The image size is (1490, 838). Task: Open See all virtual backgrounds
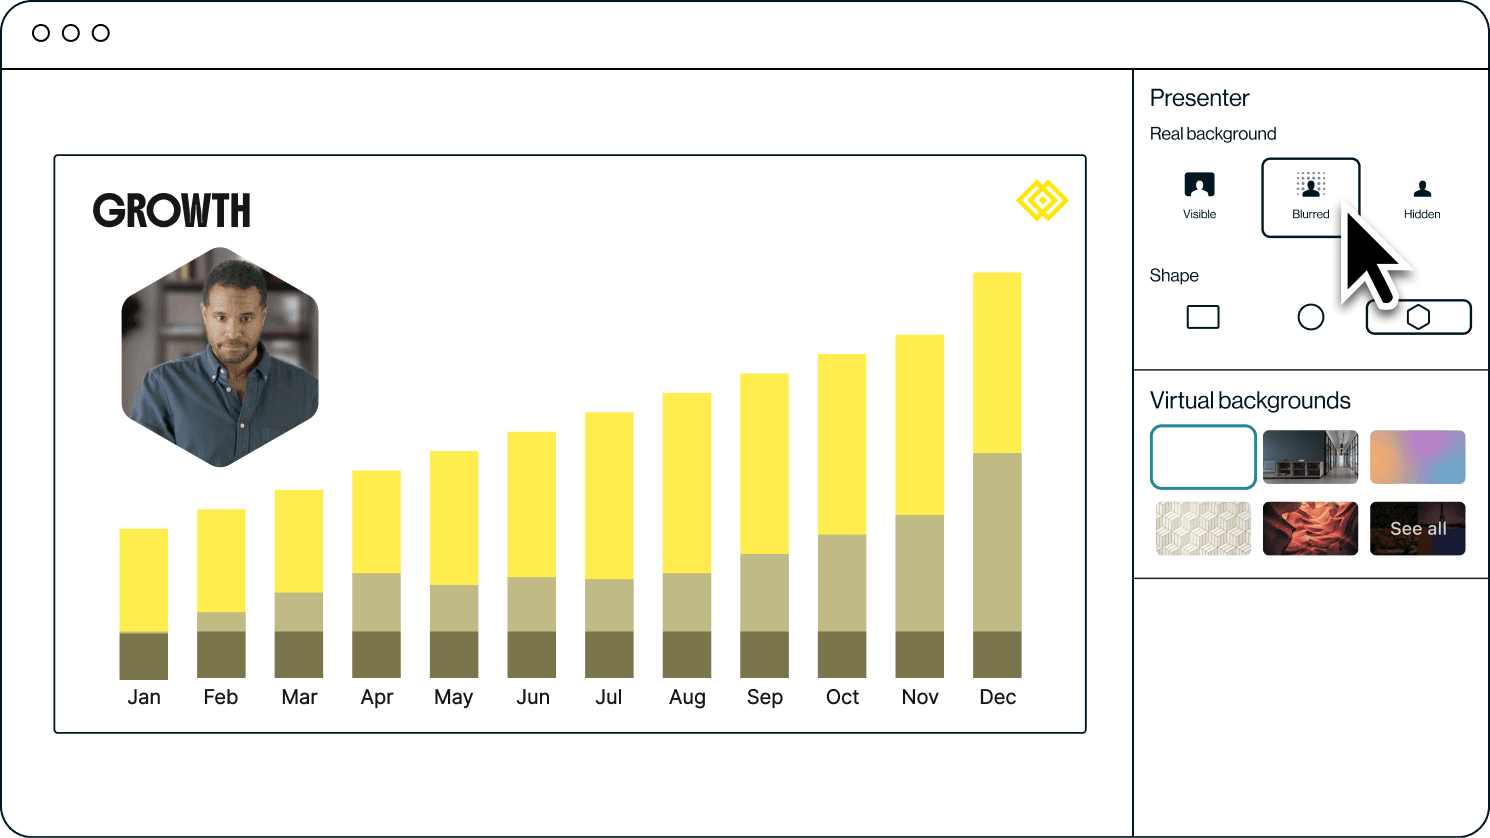coord(1417,528)
